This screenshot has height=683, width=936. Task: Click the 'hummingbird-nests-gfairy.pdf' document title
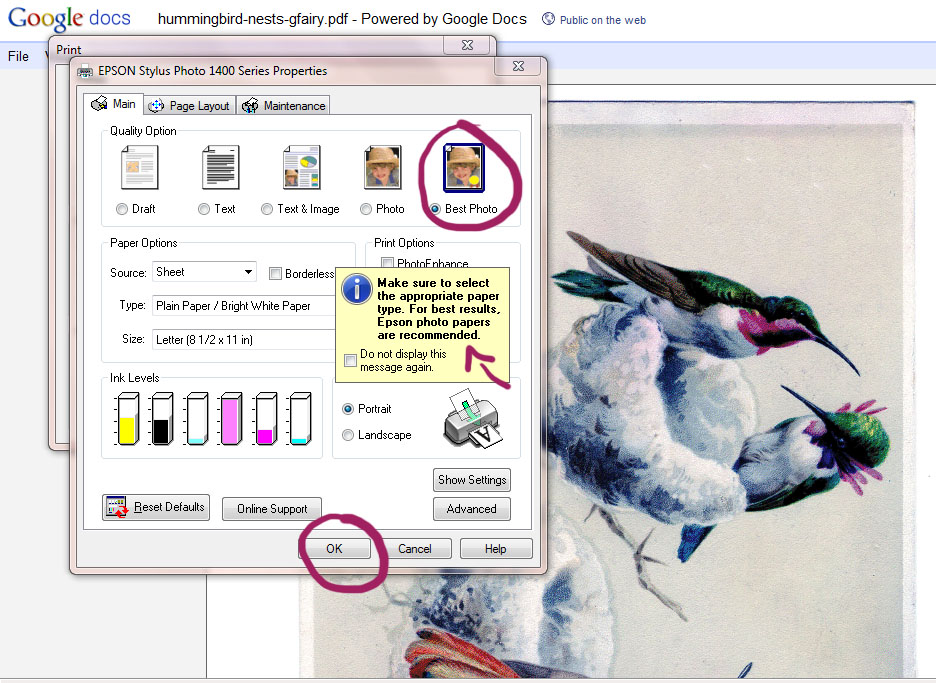click(x=253, y=19)
